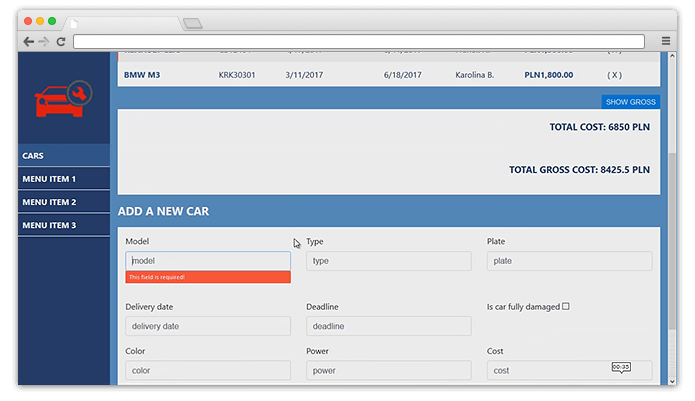
Task: Focus the Model input field
Action: click(208, 260)
